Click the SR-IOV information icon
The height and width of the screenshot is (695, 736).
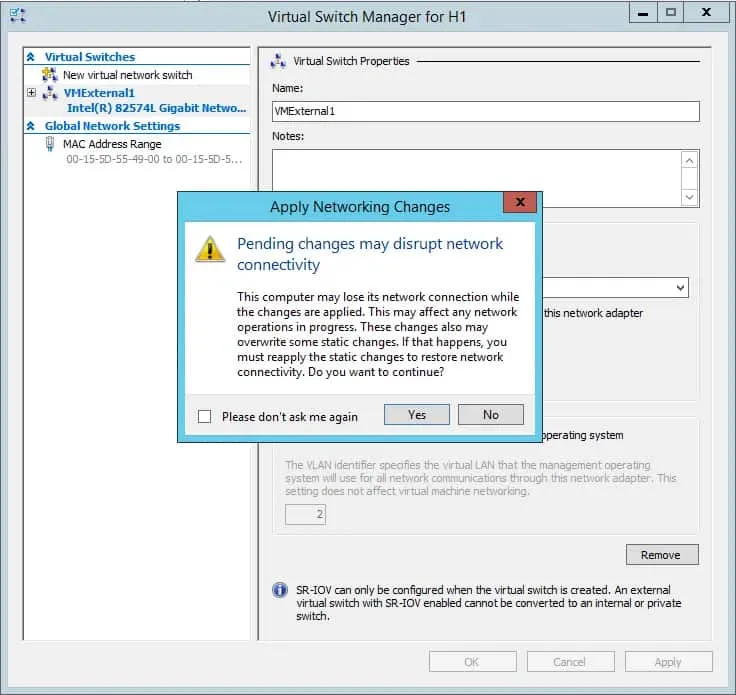pyautogui.click(x=280, y=590)
